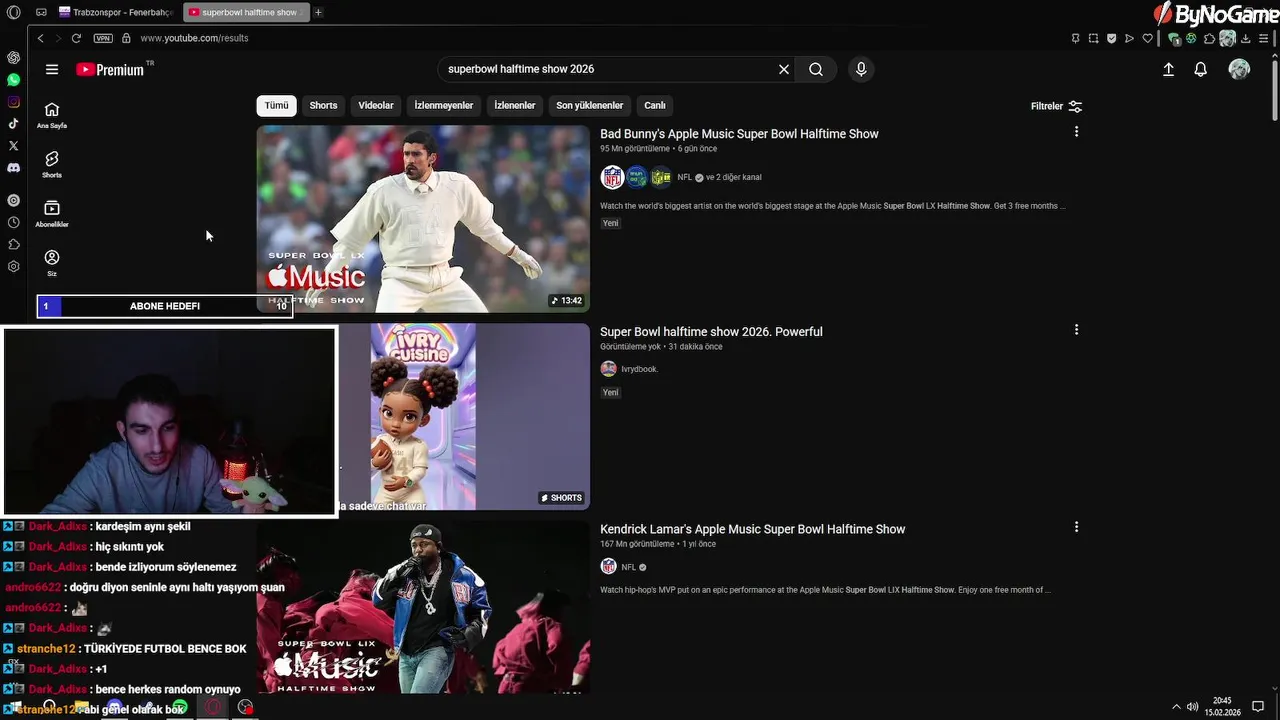
Task: Open the player icon in Opera sidebar
Action: (x=13, y=200)
